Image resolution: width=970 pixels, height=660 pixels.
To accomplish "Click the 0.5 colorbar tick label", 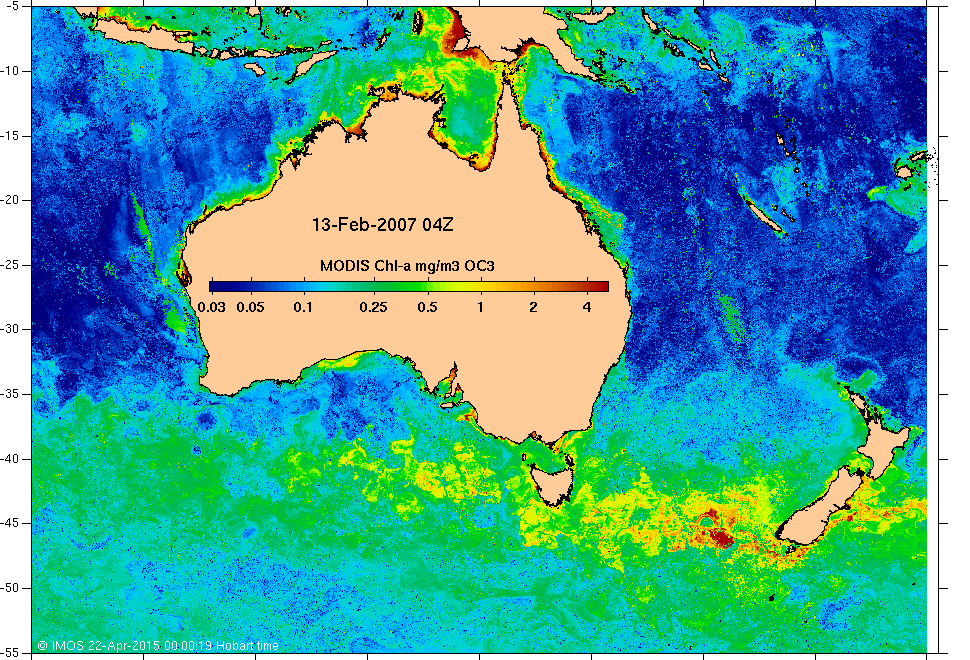I will point(427,307).
